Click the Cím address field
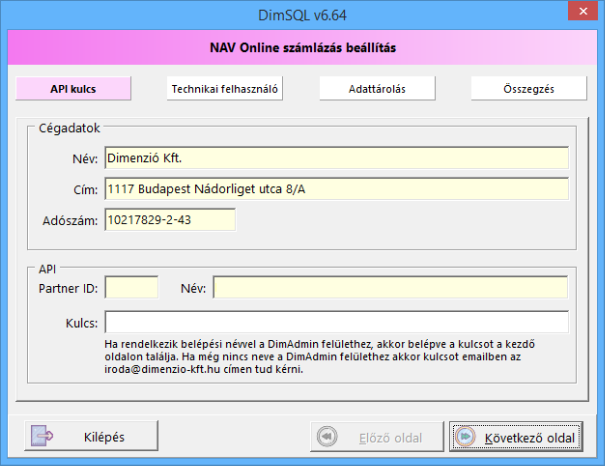The image size is (605, 466). (x=336, y=189)
